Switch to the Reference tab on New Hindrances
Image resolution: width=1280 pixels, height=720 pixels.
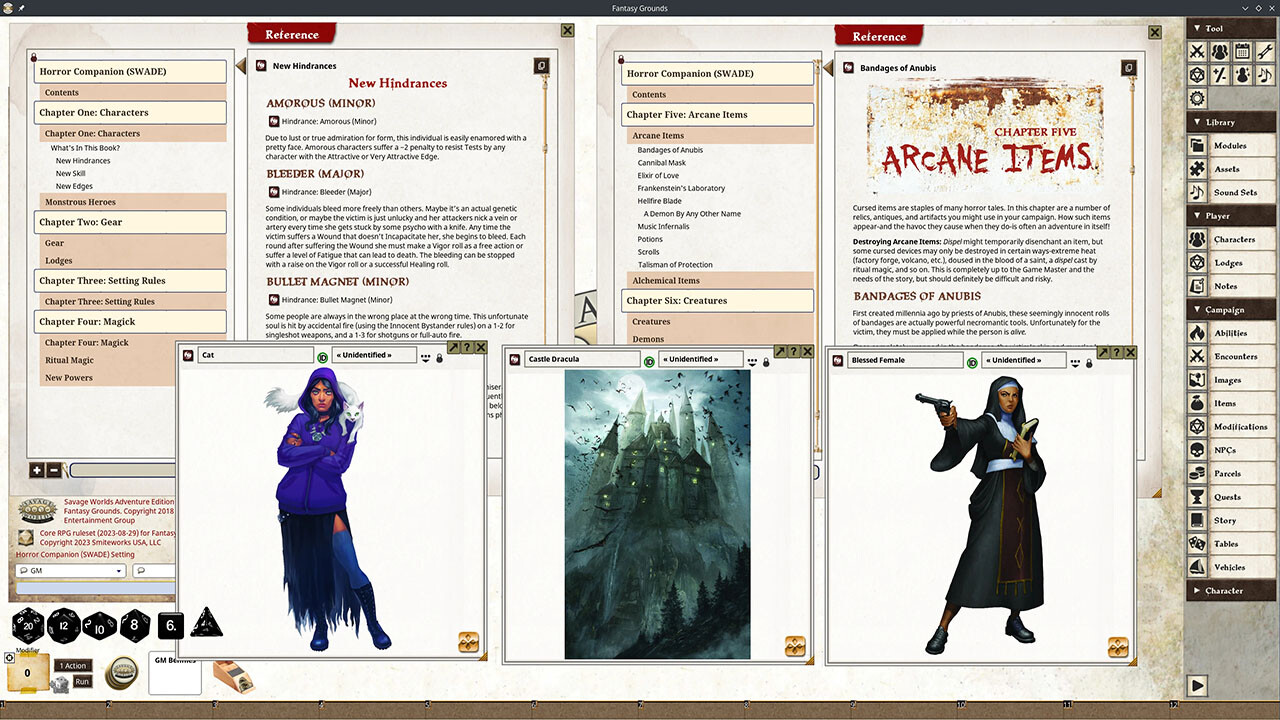pyautogui.click(x=291, y=33)
